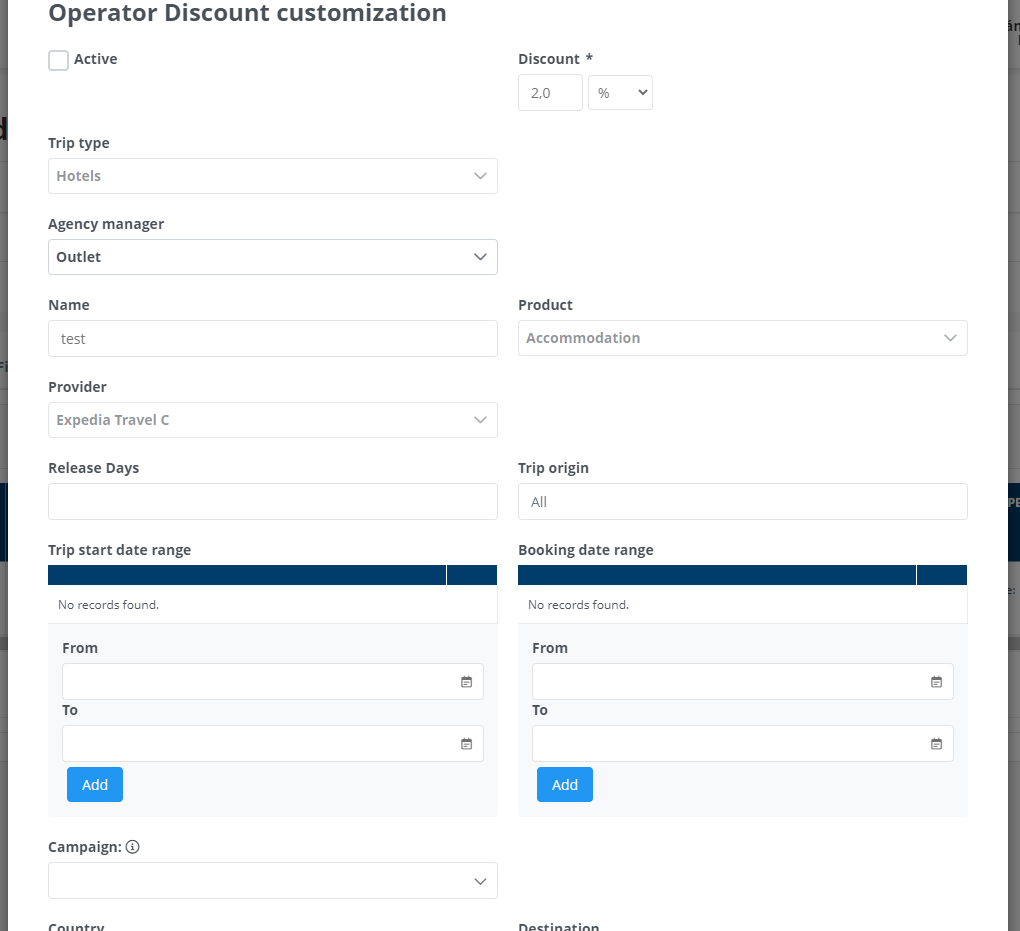Open calendar for Trip start To date
Screen dimensions: 1020x931
[x=466, y=744]
